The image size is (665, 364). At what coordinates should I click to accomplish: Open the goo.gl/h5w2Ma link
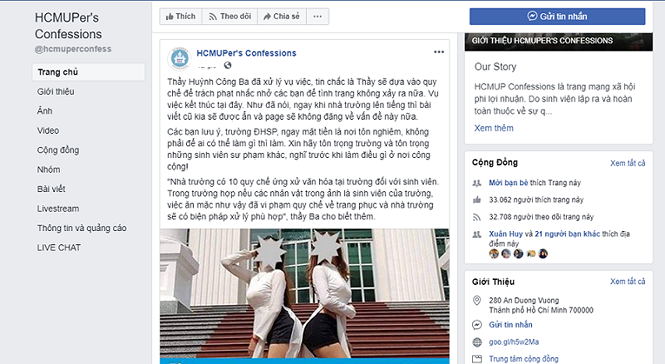tap(514, 342)
